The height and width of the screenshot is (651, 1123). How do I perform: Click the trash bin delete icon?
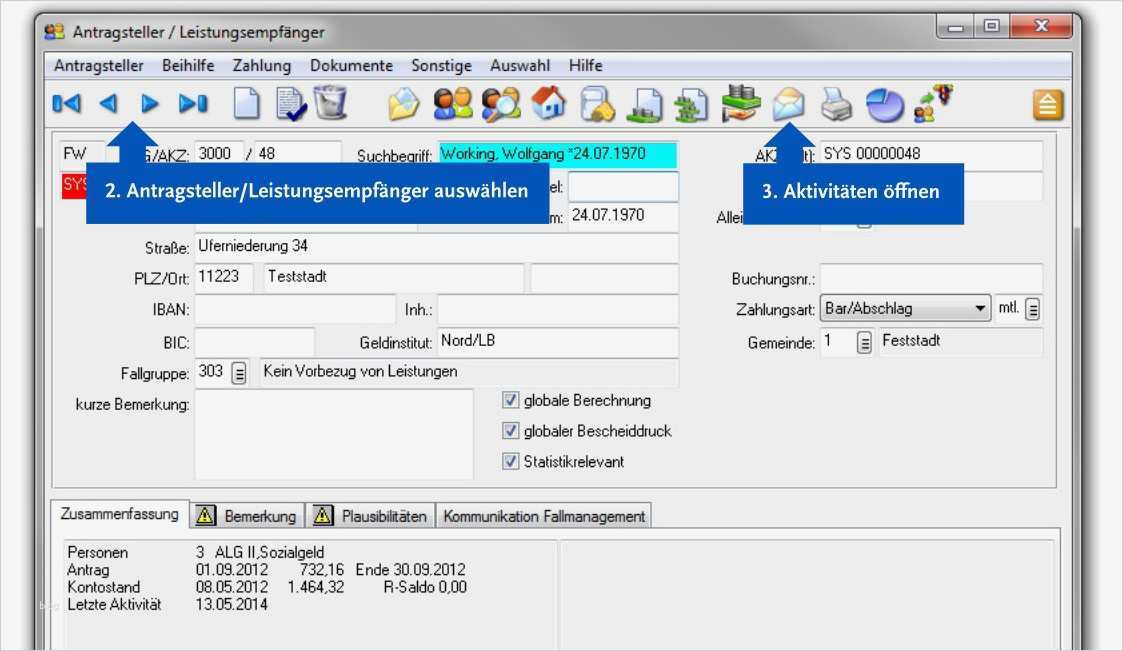pyautogui.click(x=331, y=102)
